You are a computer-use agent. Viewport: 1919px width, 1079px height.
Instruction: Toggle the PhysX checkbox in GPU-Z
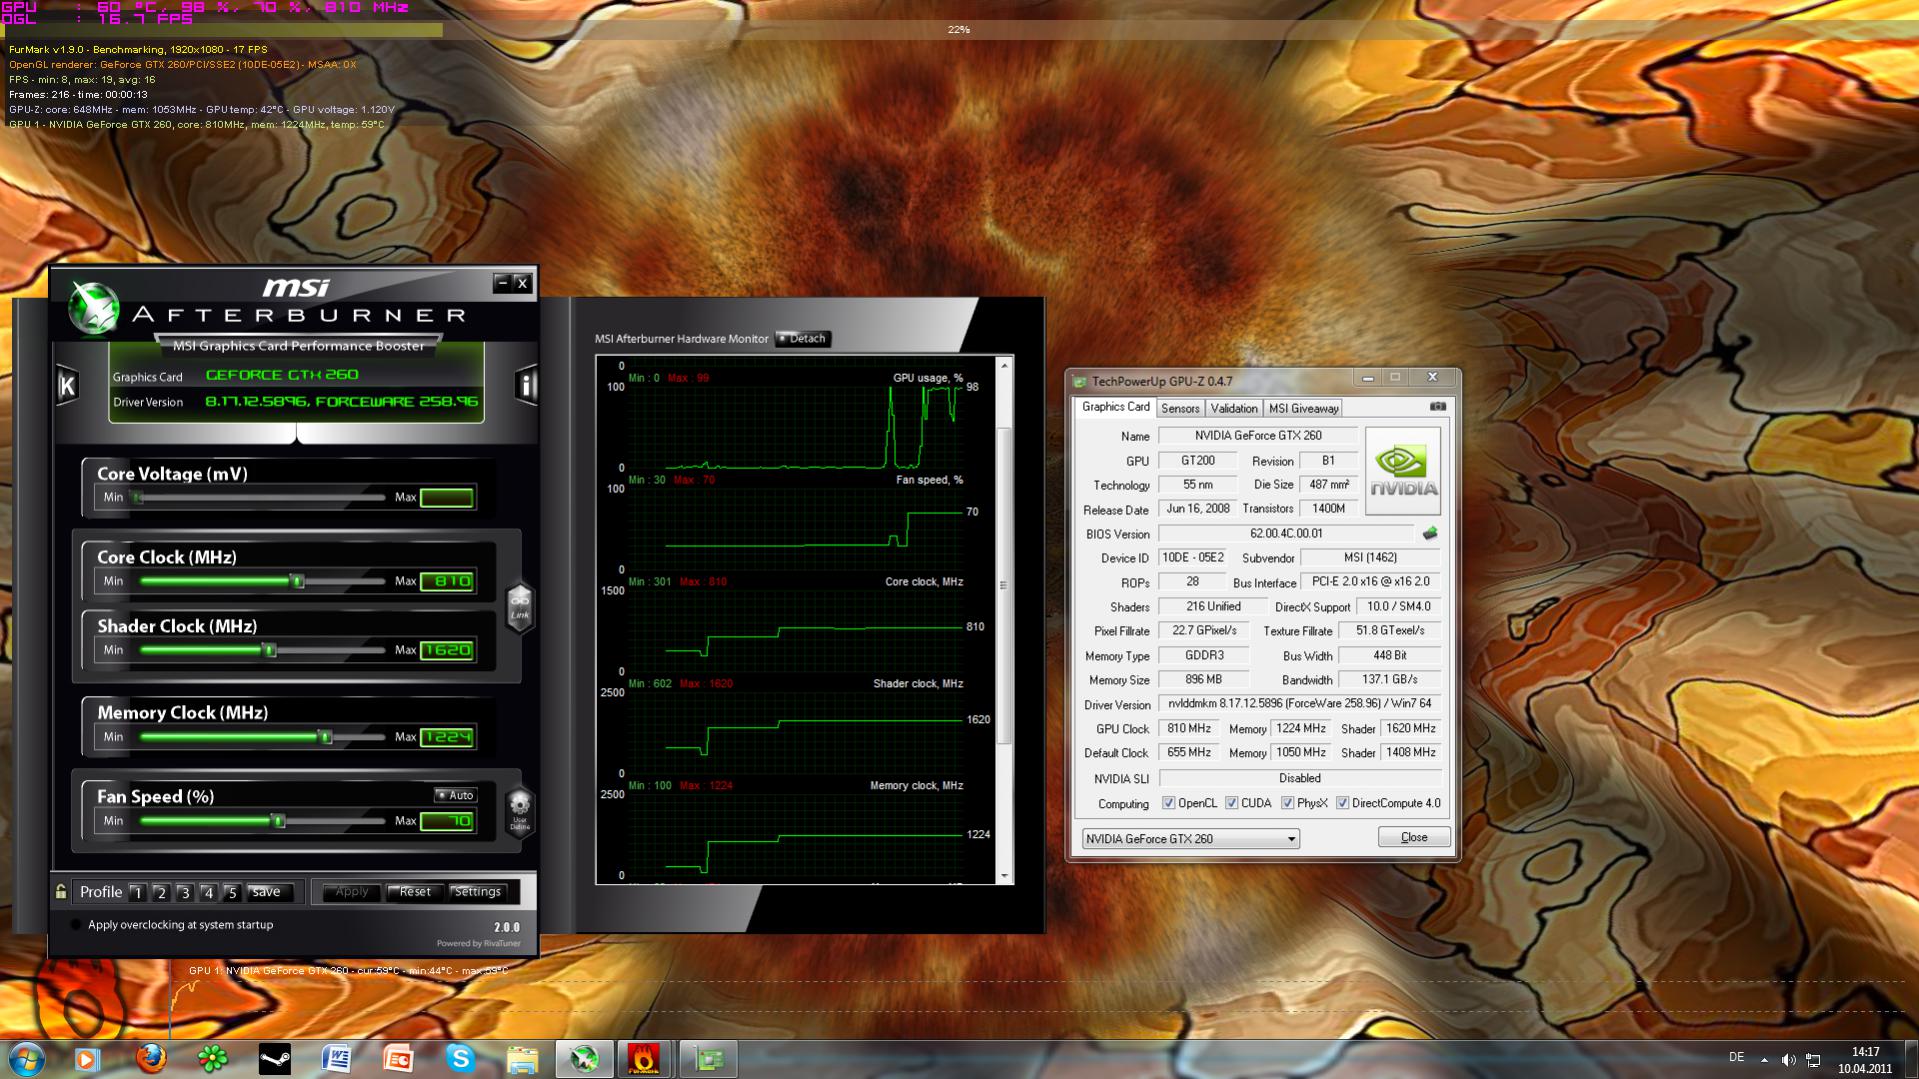(x=1287, y=803)
